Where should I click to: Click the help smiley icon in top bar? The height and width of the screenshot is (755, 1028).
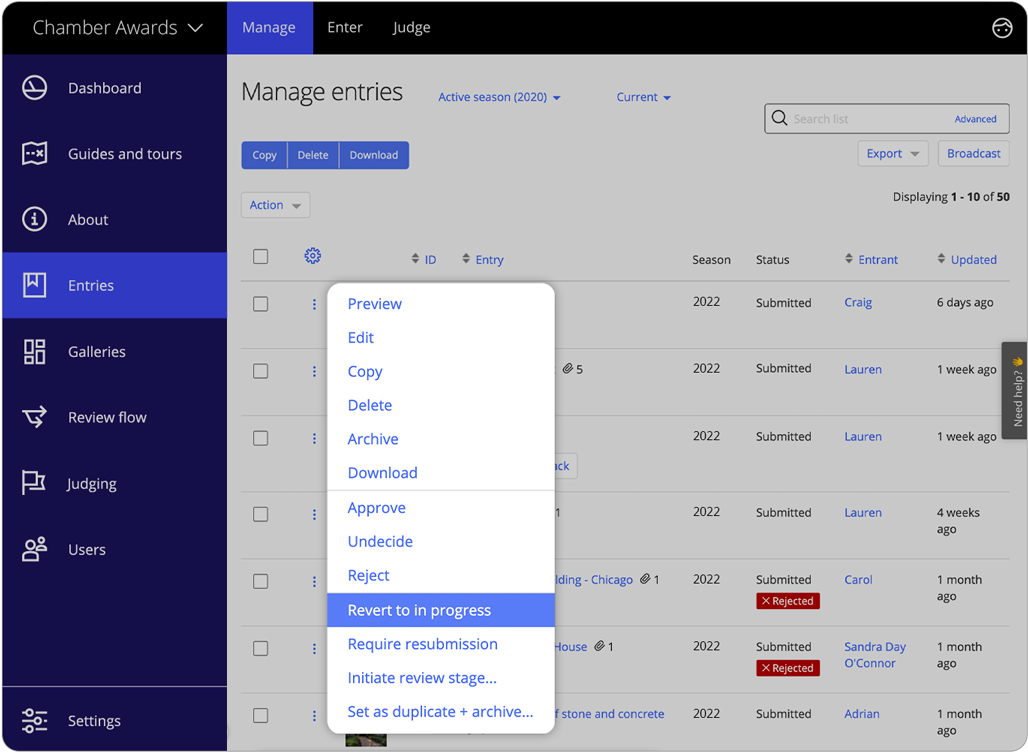(1002, 28)
